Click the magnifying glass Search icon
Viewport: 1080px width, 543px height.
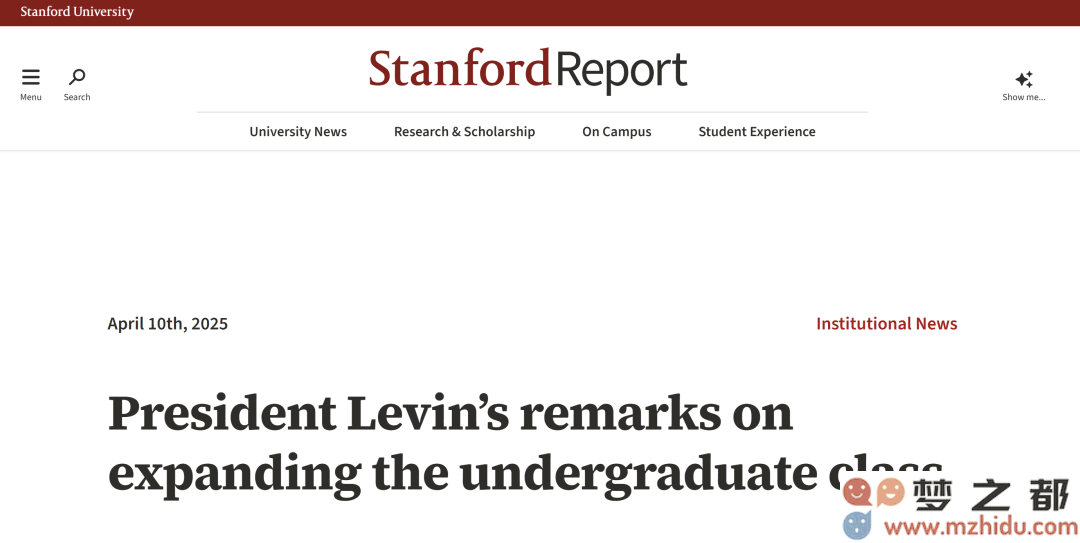tap(77, 76)
